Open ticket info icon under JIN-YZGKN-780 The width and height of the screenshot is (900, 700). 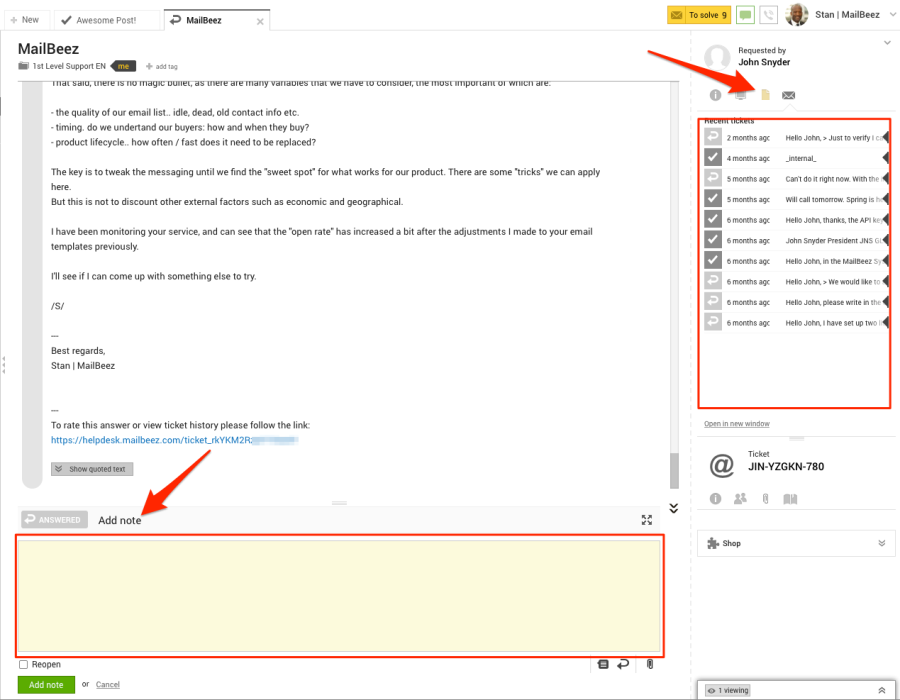tap(715, 499)
